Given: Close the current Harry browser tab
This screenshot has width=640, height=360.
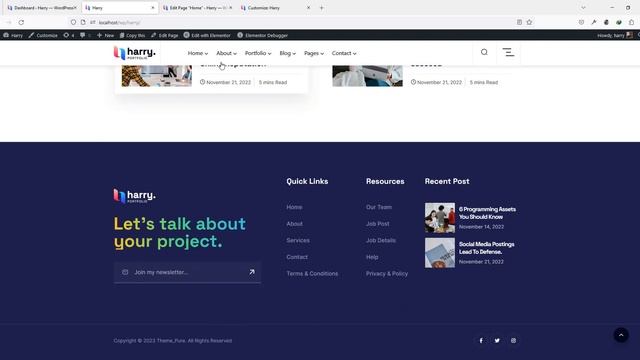Looking at the screenshot, I should point(153,8).
